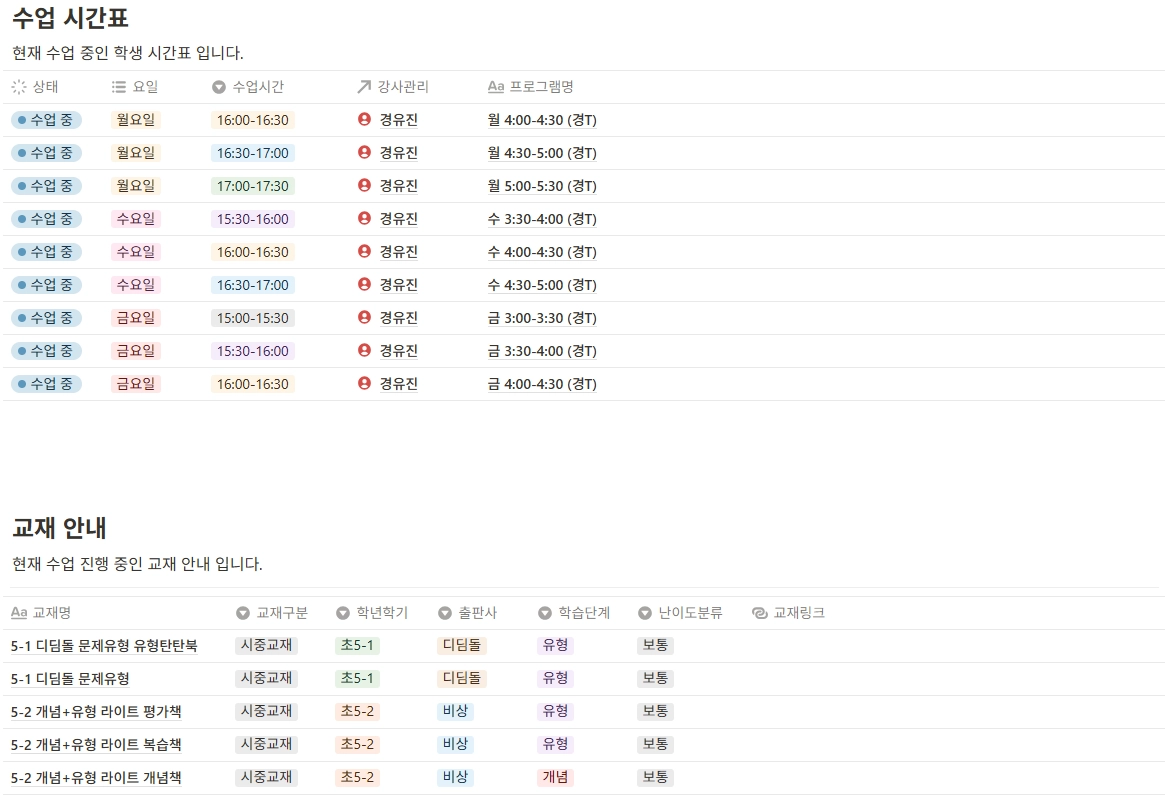This screenshot has height=803, width=1165.
Task: Click the 요일 column list icon
Action: click(119, 87)
